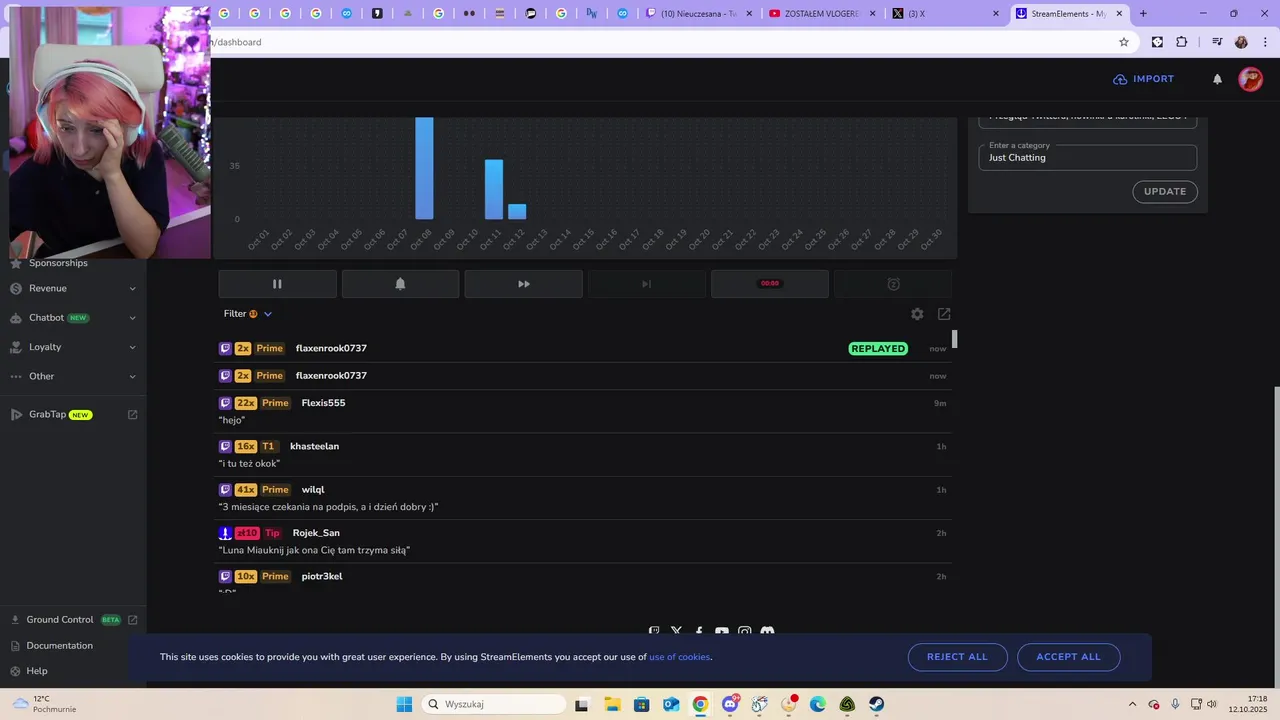Click the alarm clock button in feed controls
1280x720 pixels.
click(893, 284)
